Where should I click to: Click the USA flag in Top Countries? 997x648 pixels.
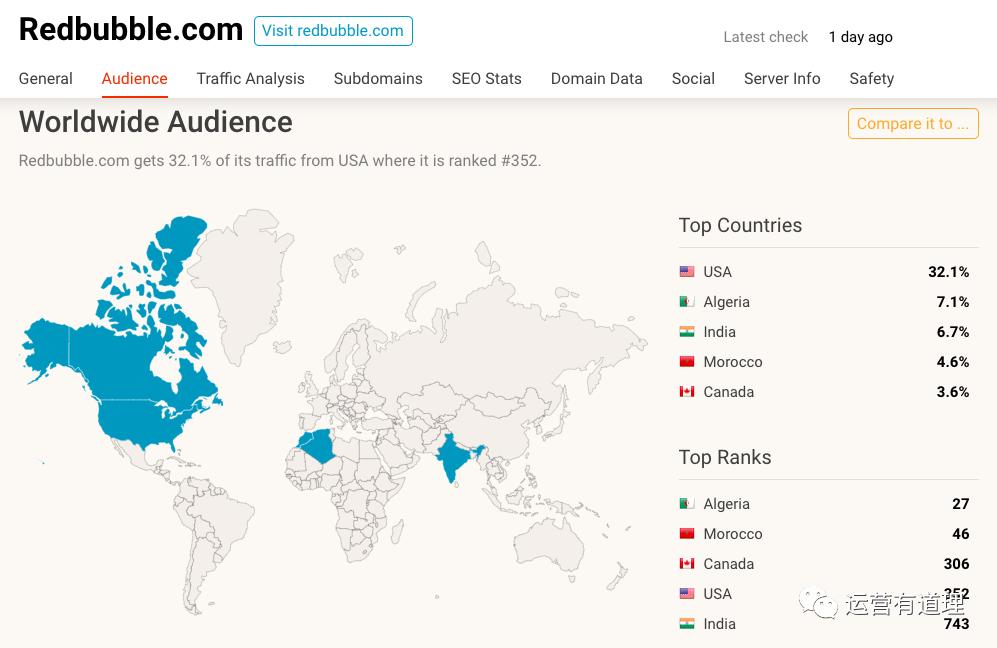pyautogui.click(x=687, y=272)
